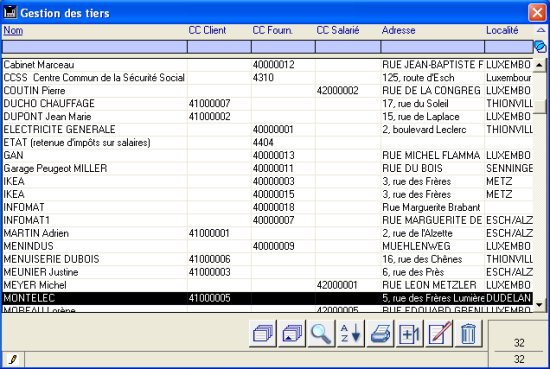The image size is (550, 369).
Task: Delete the selected record with the trash icon
Action: point(469,334)
